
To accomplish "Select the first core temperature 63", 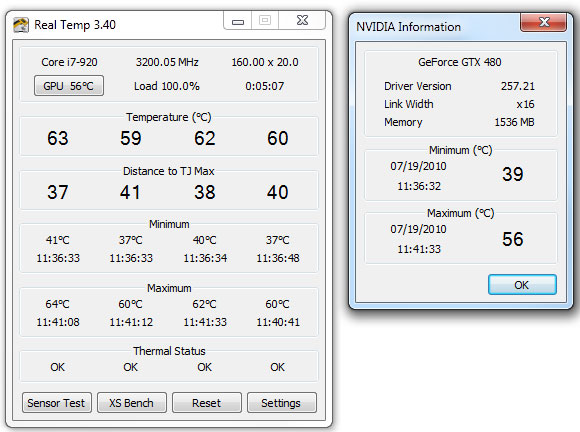I will click(58, 138).
